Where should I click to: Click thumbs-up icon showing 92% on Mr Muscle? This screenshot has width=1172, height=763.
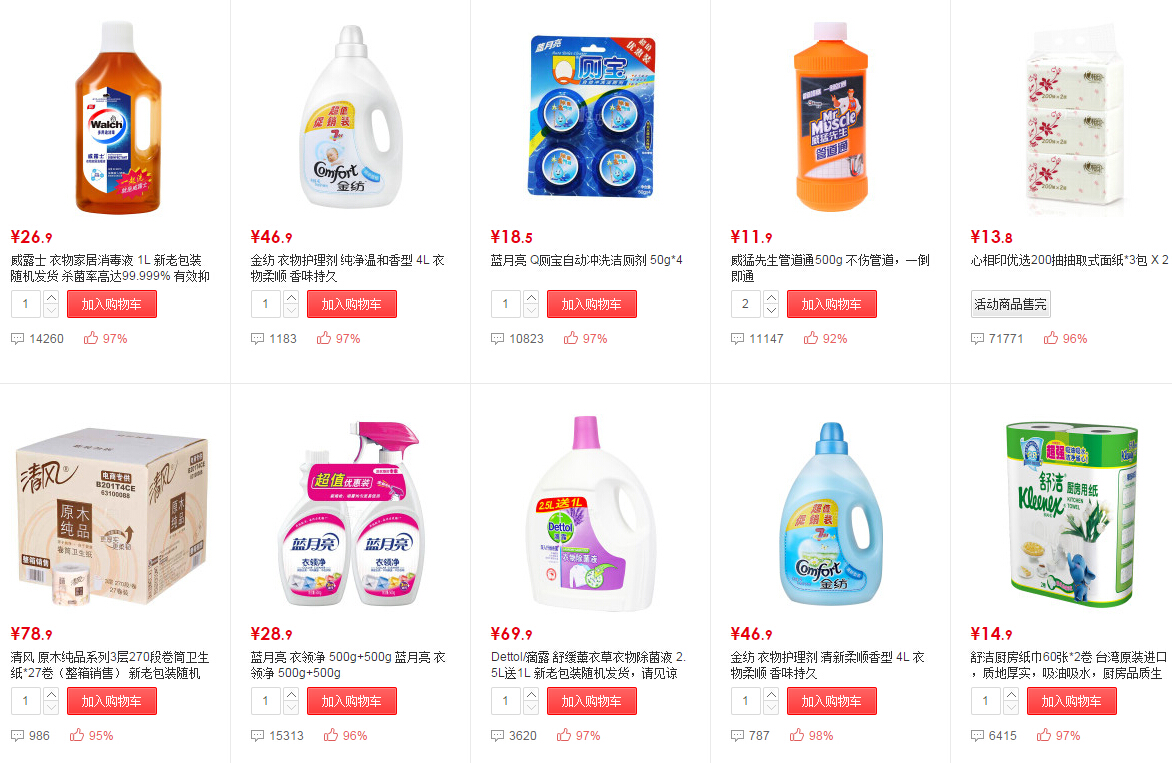click(811, 338)
